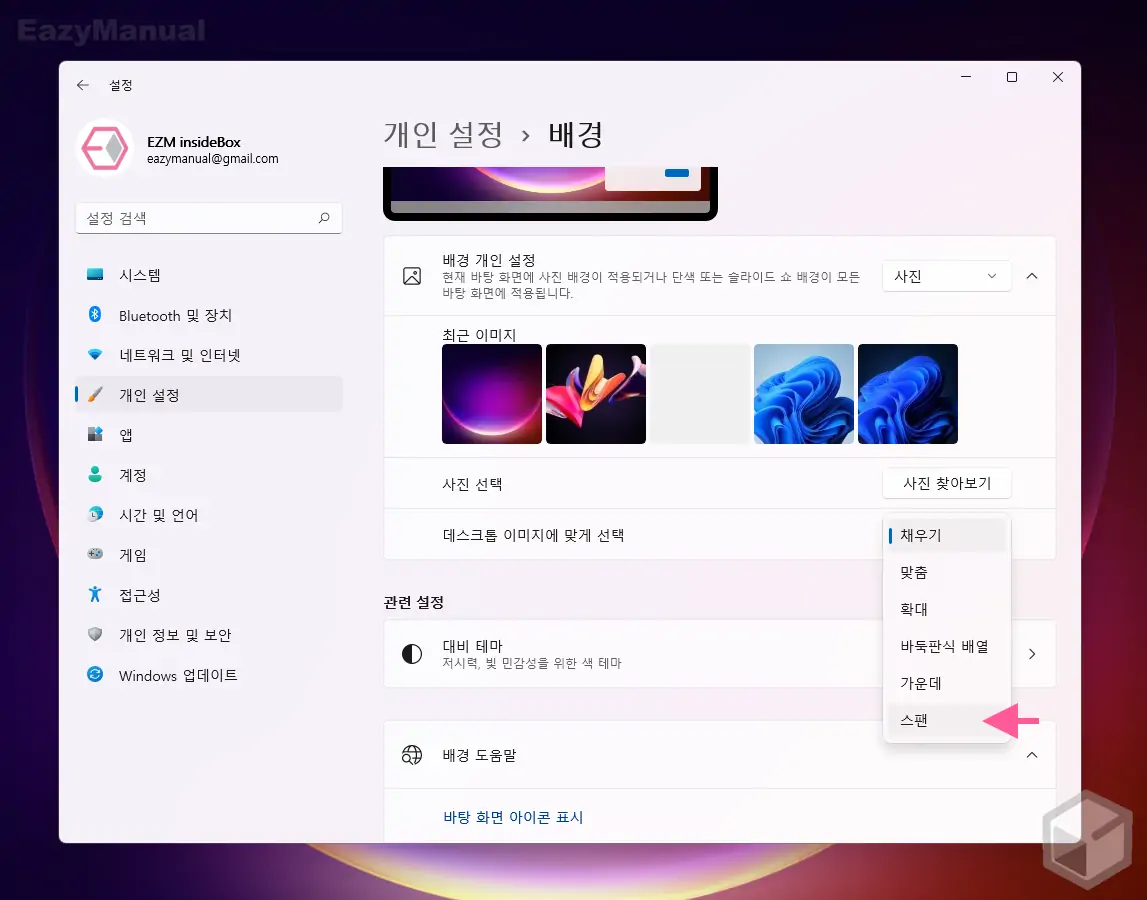1147x900 pixels.
Task: Click the 사진 찾아보기 button
Action: (946, 482)
